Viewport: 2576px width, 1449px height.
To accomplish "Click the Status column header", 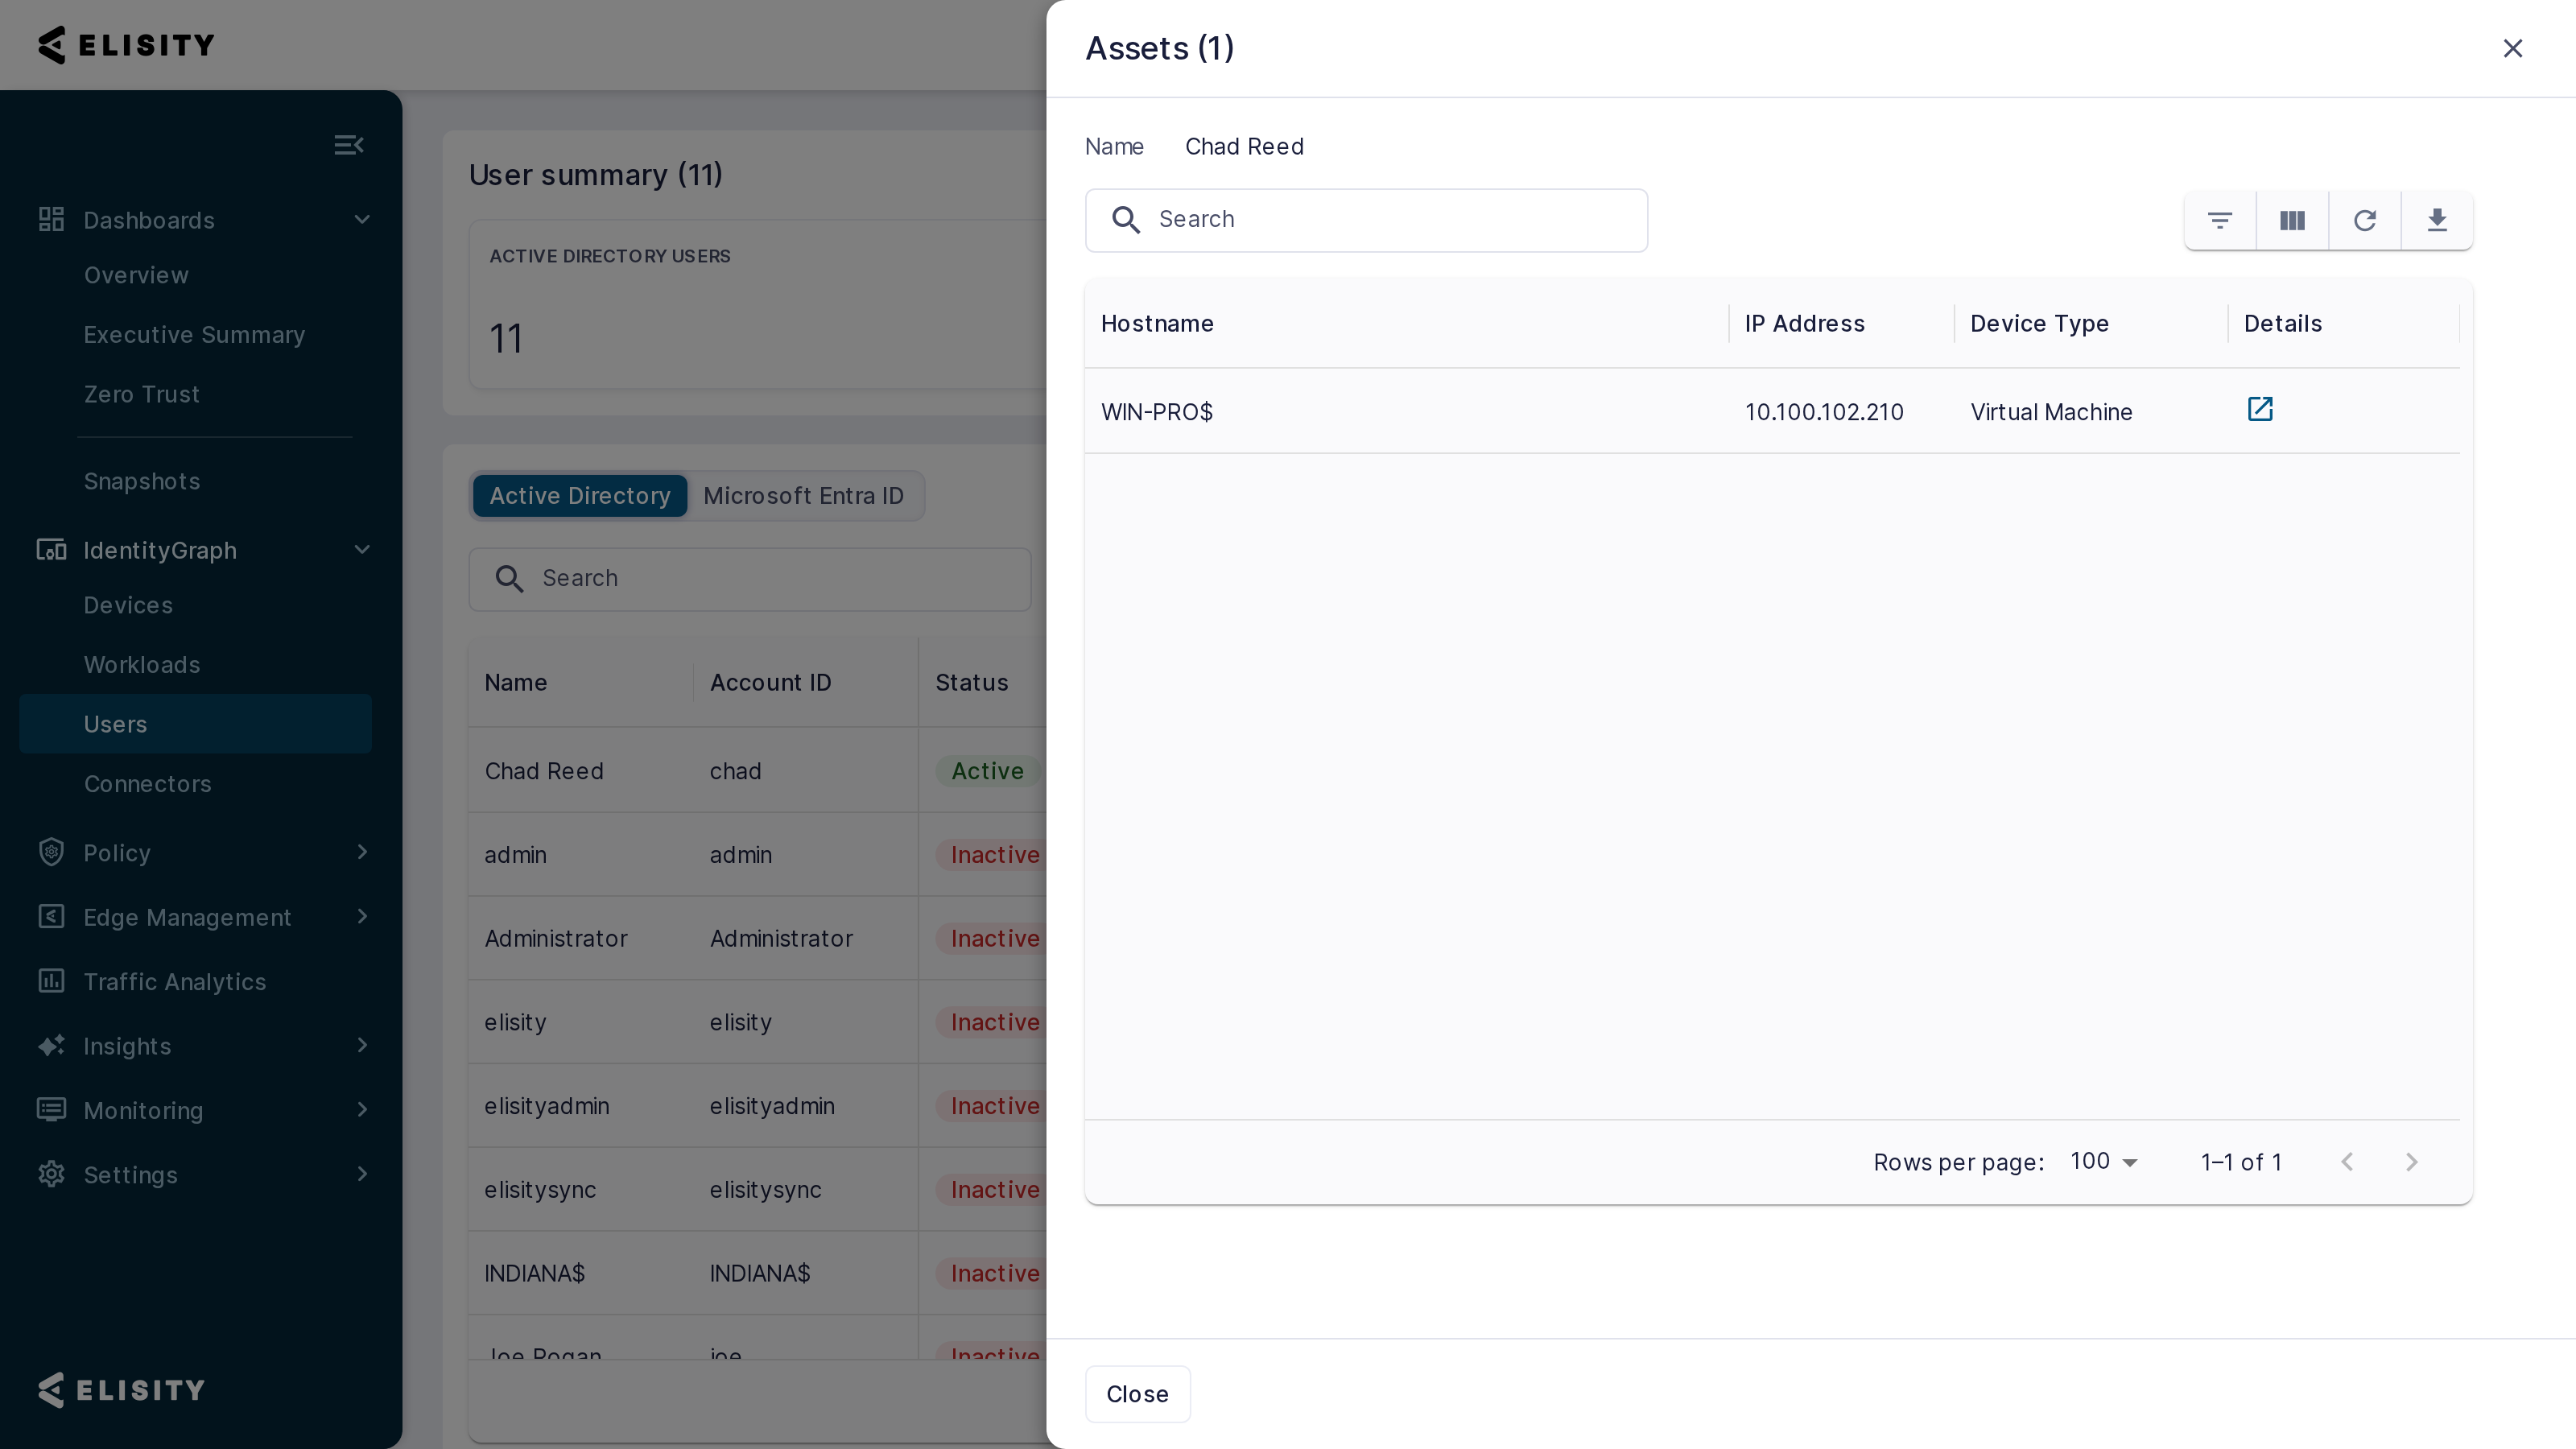I will [x=971, y=683].
